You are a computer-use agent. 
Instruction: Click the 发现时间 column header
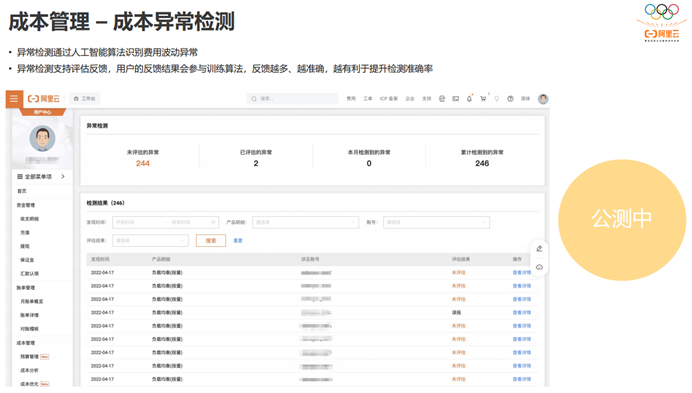click(x=101, y=259)
